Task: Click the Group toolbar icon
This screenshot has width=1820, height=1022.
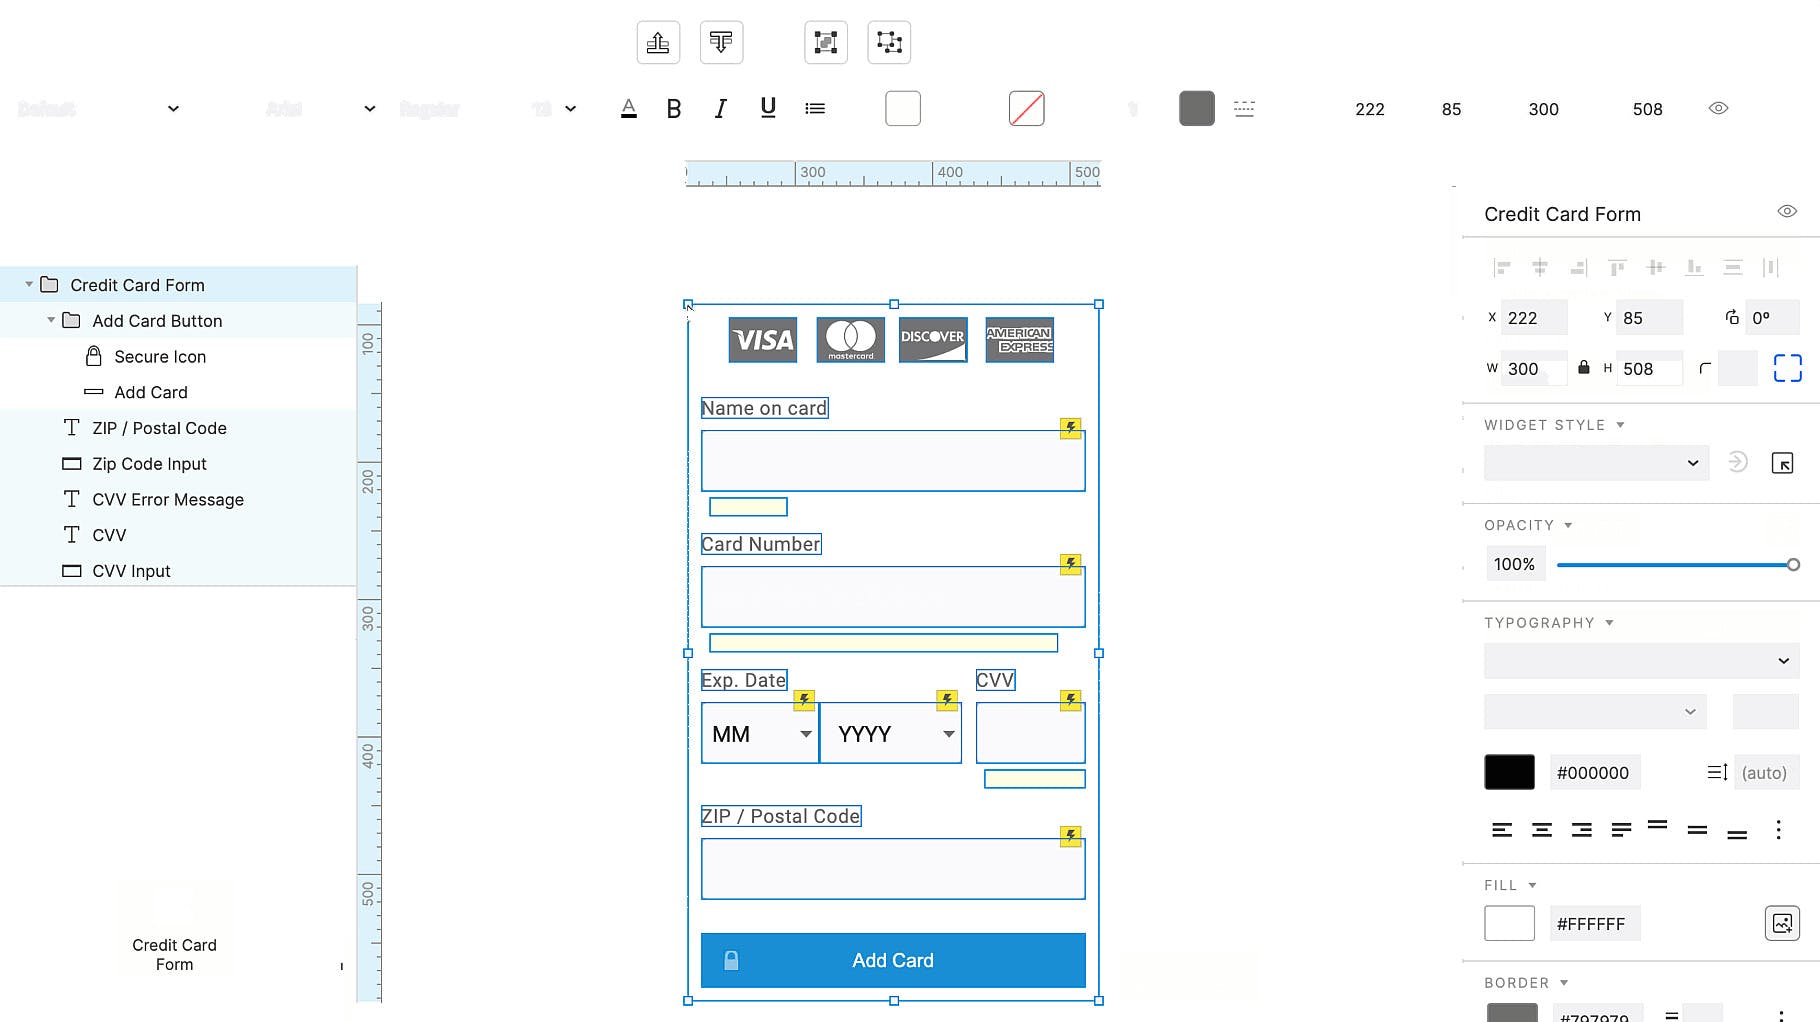Action: [x=826, y=42]
